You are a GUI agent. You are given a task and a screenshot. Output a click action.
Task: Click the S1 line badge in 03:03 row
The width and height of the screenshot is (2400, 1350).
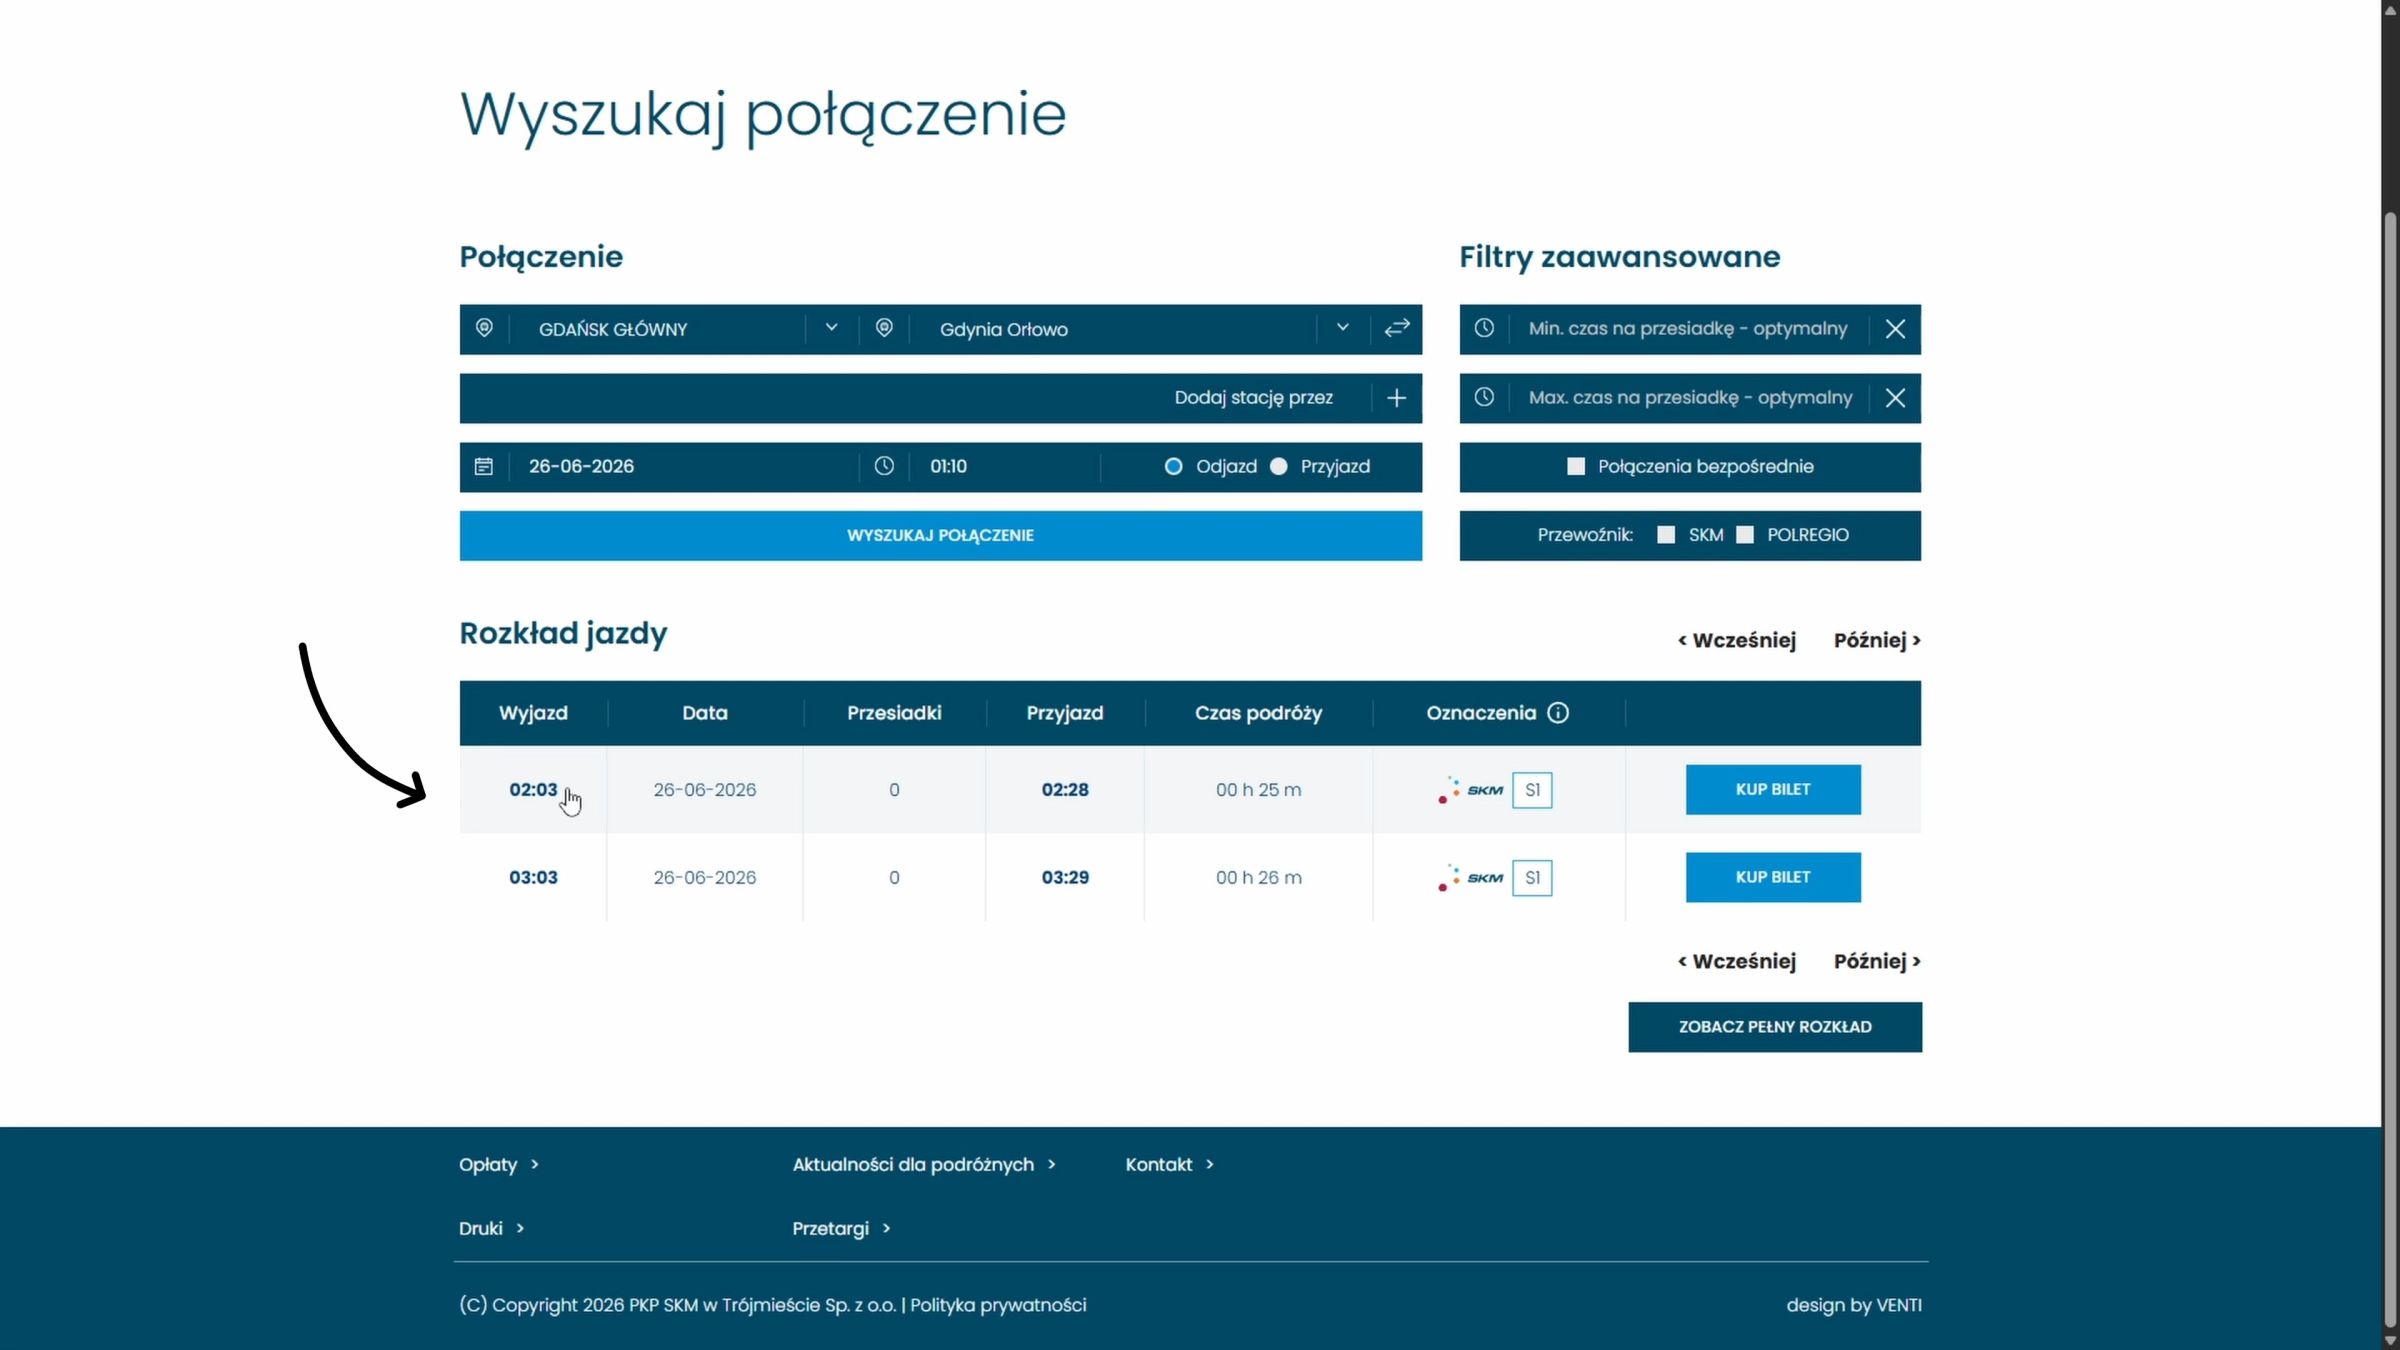[x=1532, y=878]
